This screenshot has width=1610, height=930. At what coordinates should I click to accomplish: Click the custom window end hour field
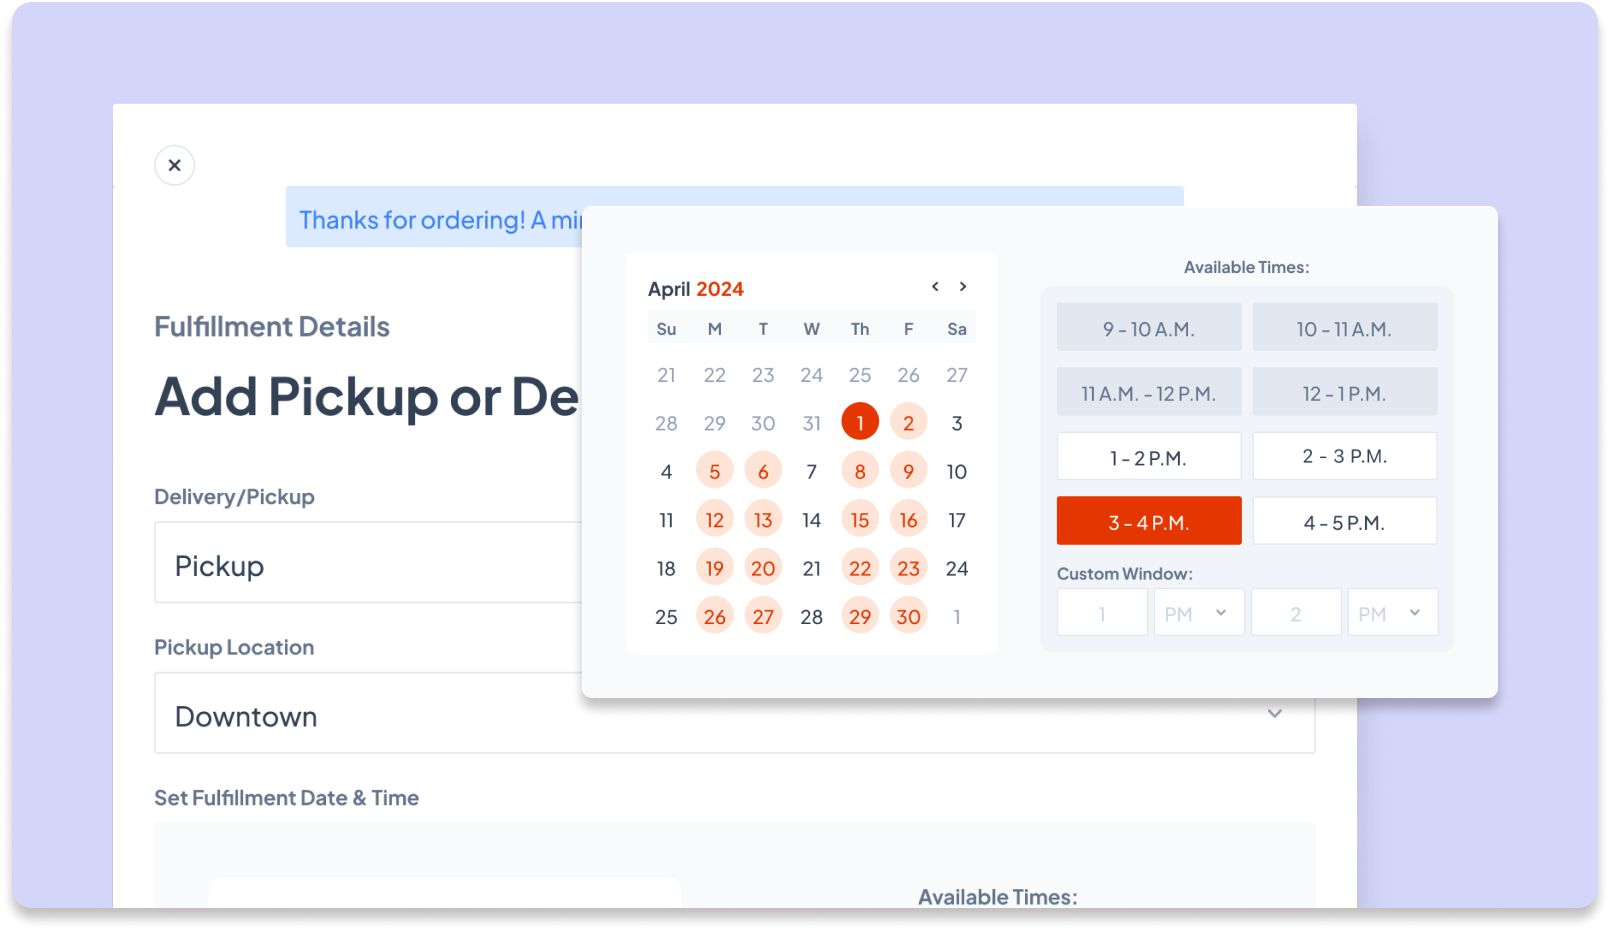coord(1296,612)
